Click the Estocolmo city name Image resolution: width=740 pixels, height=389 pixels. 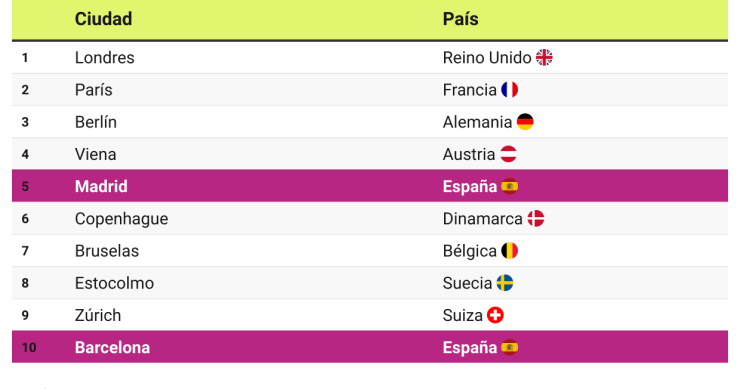114,283
